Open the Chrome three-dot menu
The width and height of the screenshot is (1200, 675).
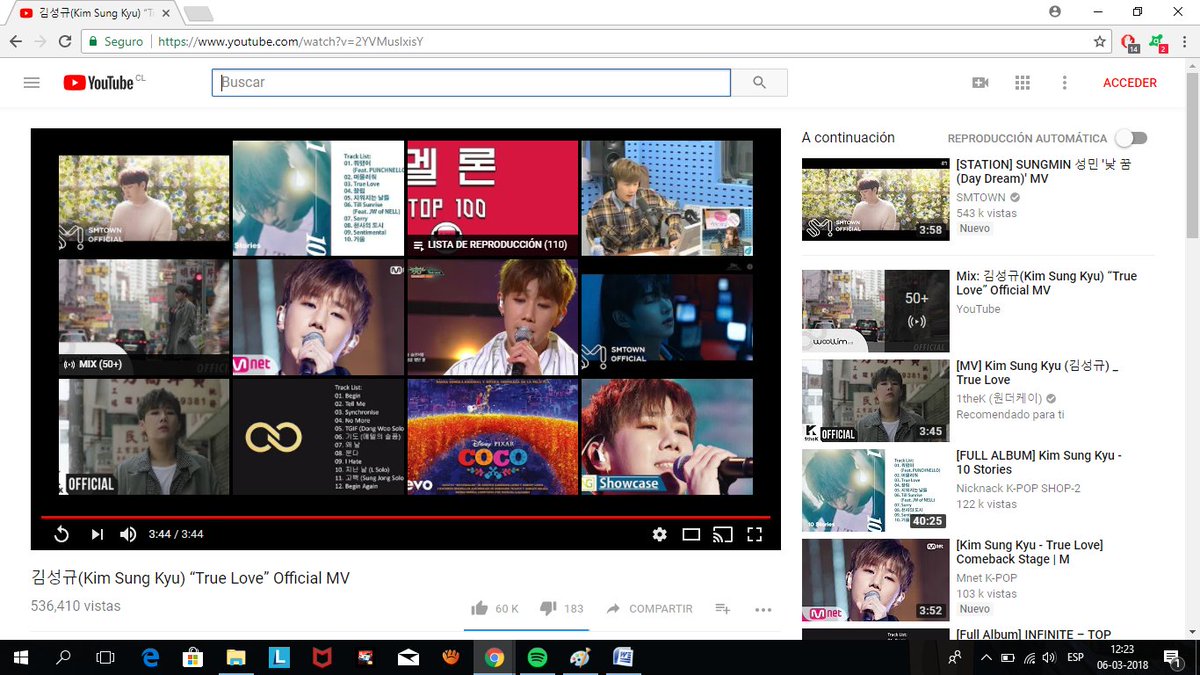[1186, 42]
